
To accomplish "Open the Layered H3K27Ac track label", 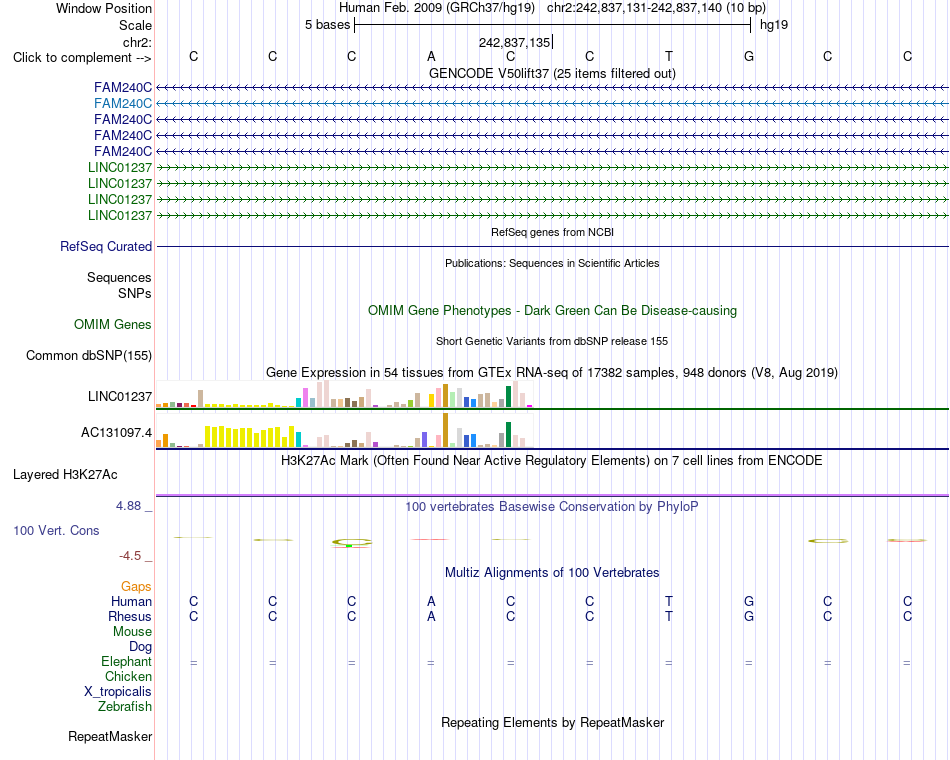I will (65, 475).
